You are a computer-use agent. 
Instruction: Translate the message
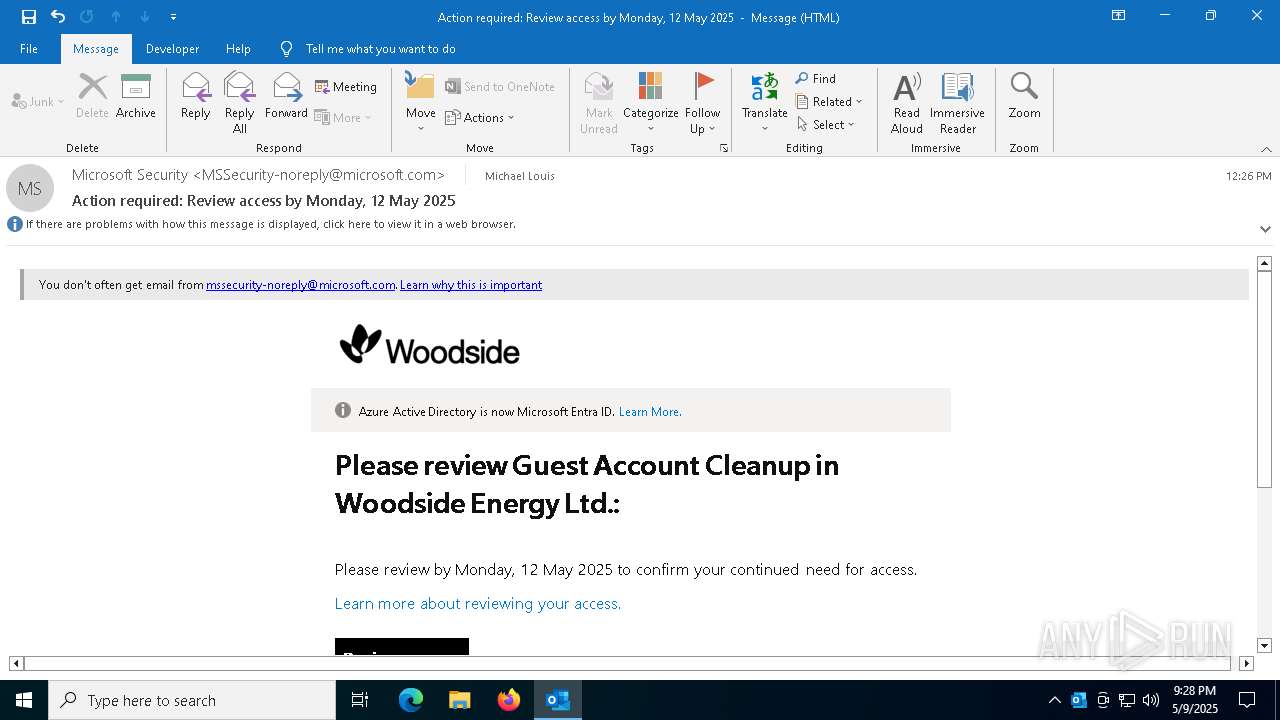click(765, 103)
